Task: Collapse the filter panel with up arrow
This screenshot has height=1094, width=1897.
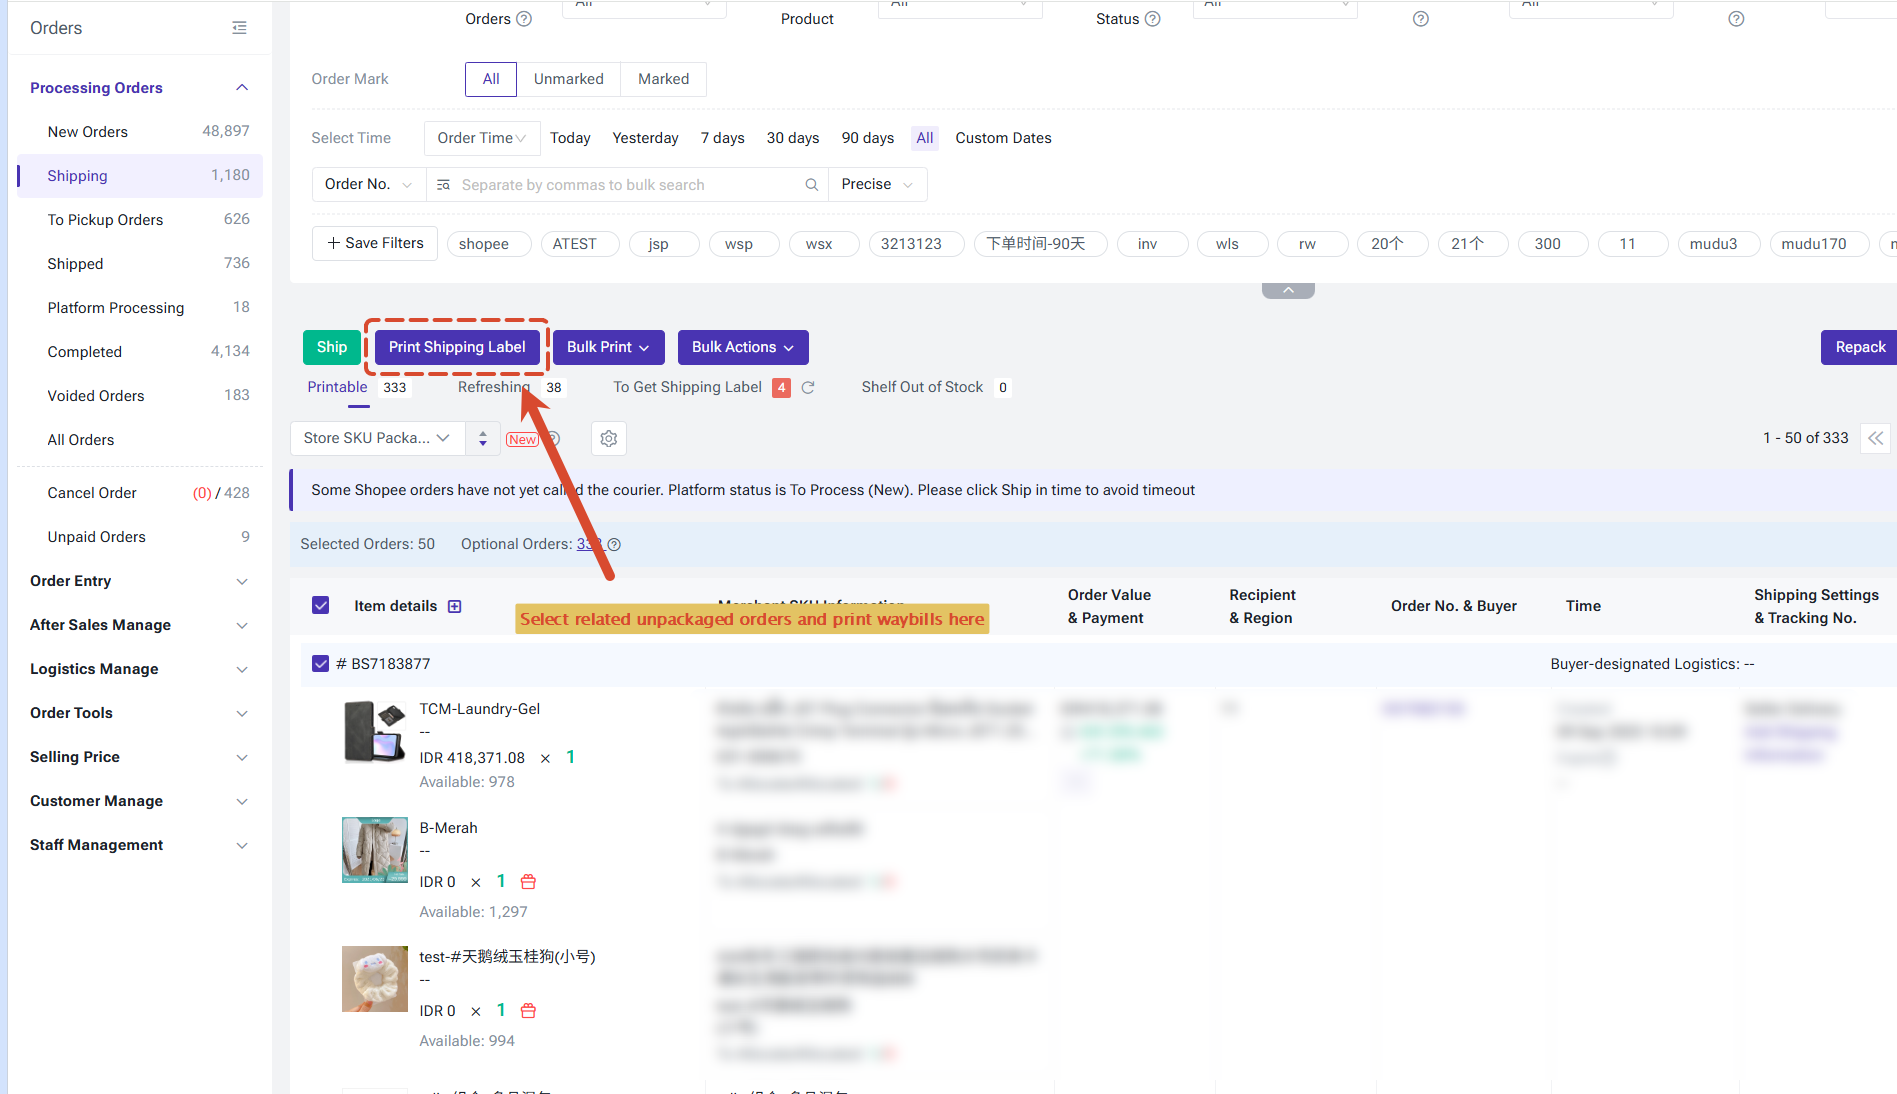Action: tap(1288, 290)
